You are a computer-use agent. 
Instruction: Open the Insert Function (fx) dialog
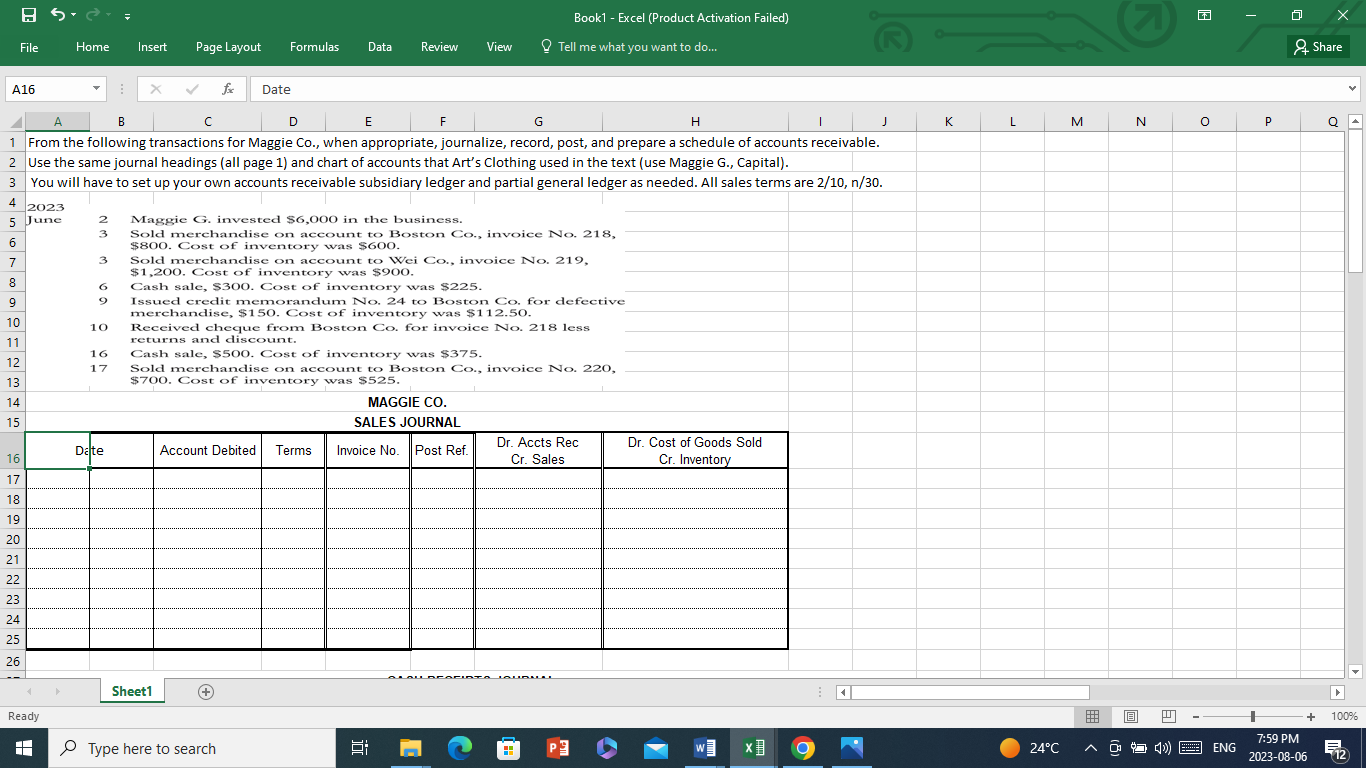(x=228, y=88)
